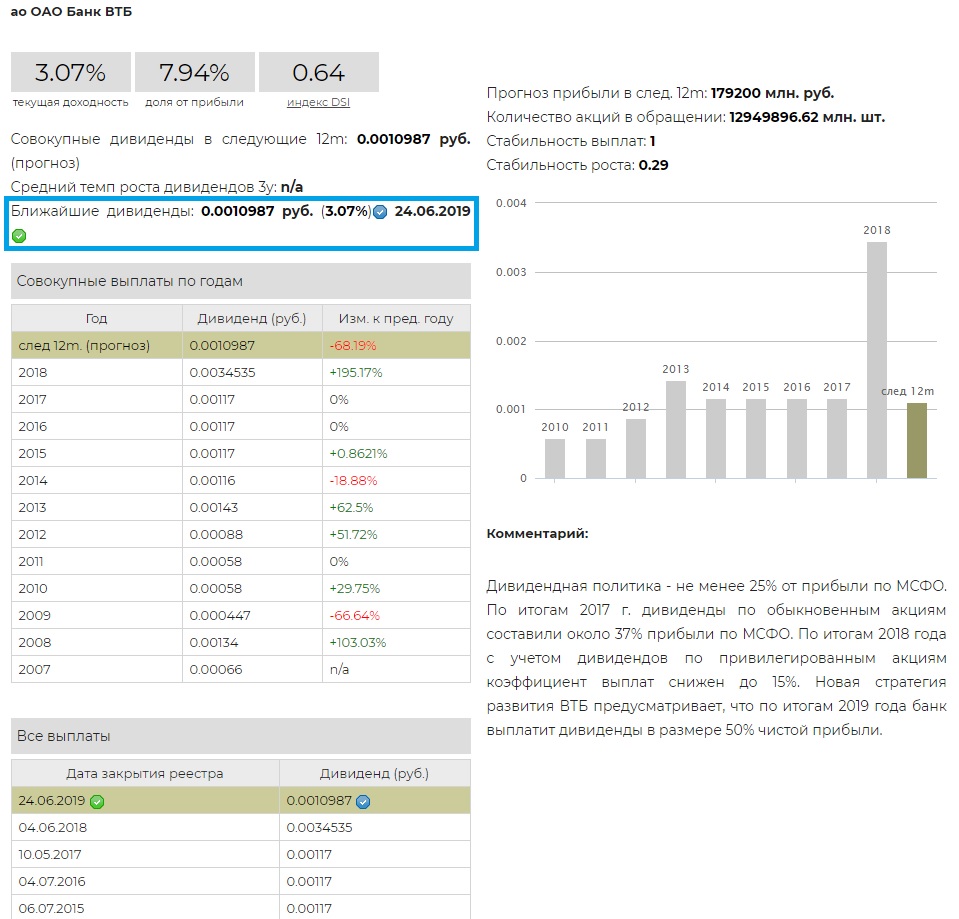Click the +195.17% change value for 2018
959x919 pixels.
356,372
